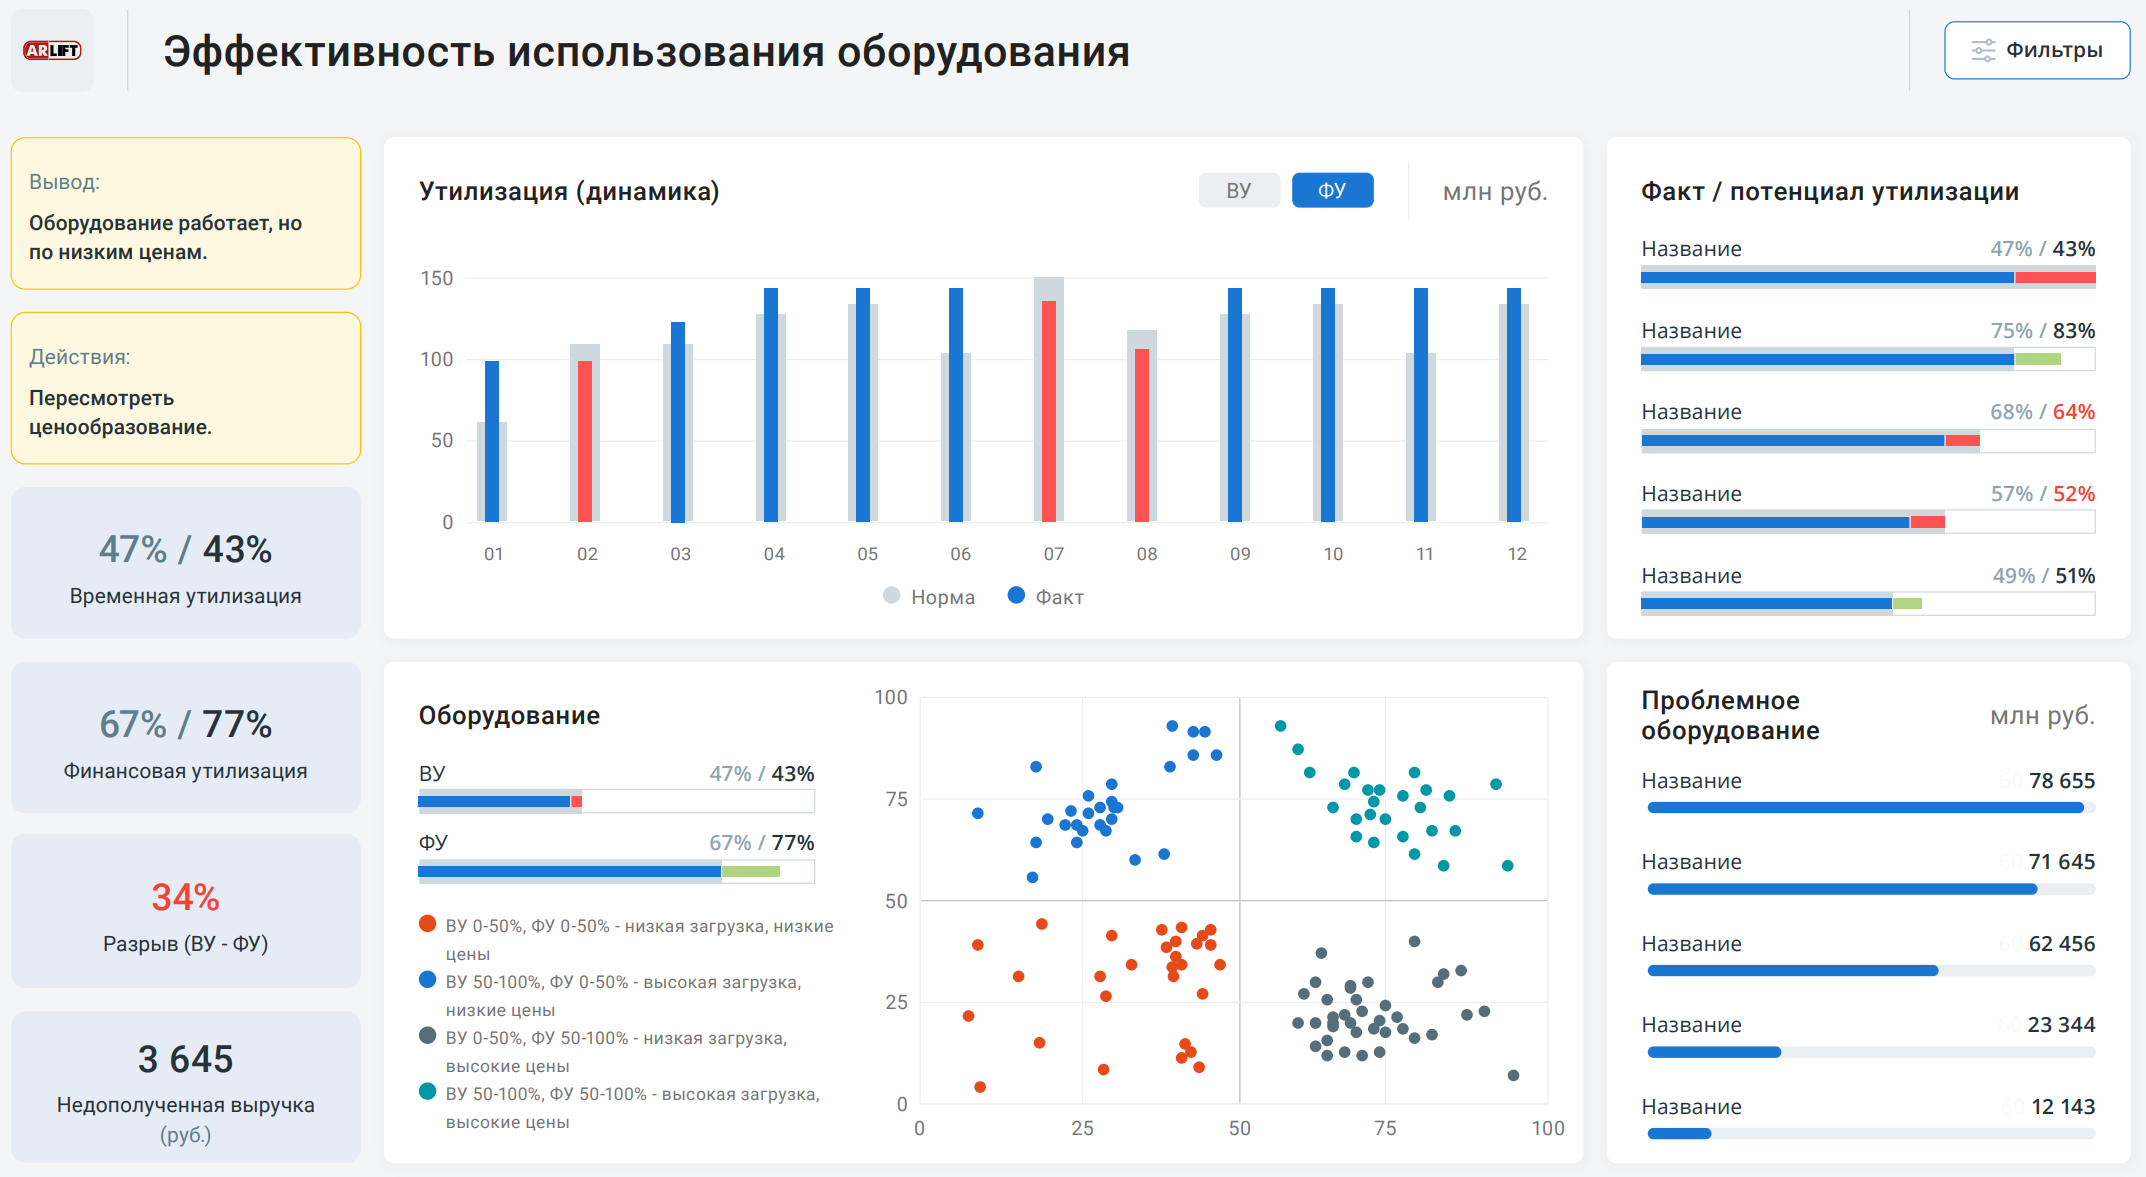The height and width of the screenshot is (1177, 2146).
Task: Open the Фильтры panel
Action: [2036, 50]
